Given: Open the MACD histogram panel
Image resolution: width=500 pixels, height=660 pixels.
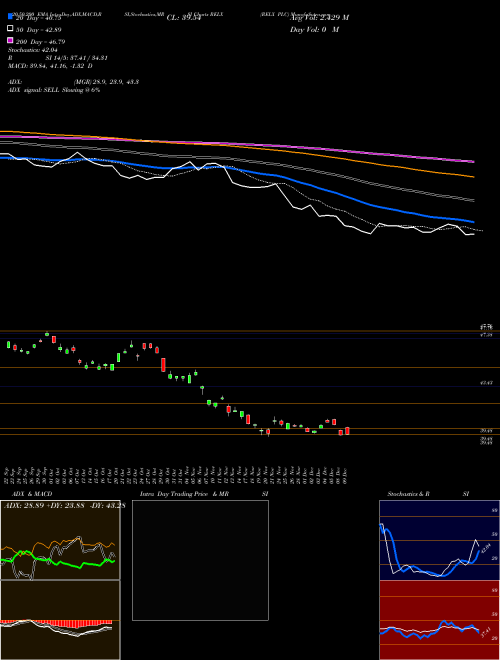Looking at the screenshot, I should click(x=60, y=620).
